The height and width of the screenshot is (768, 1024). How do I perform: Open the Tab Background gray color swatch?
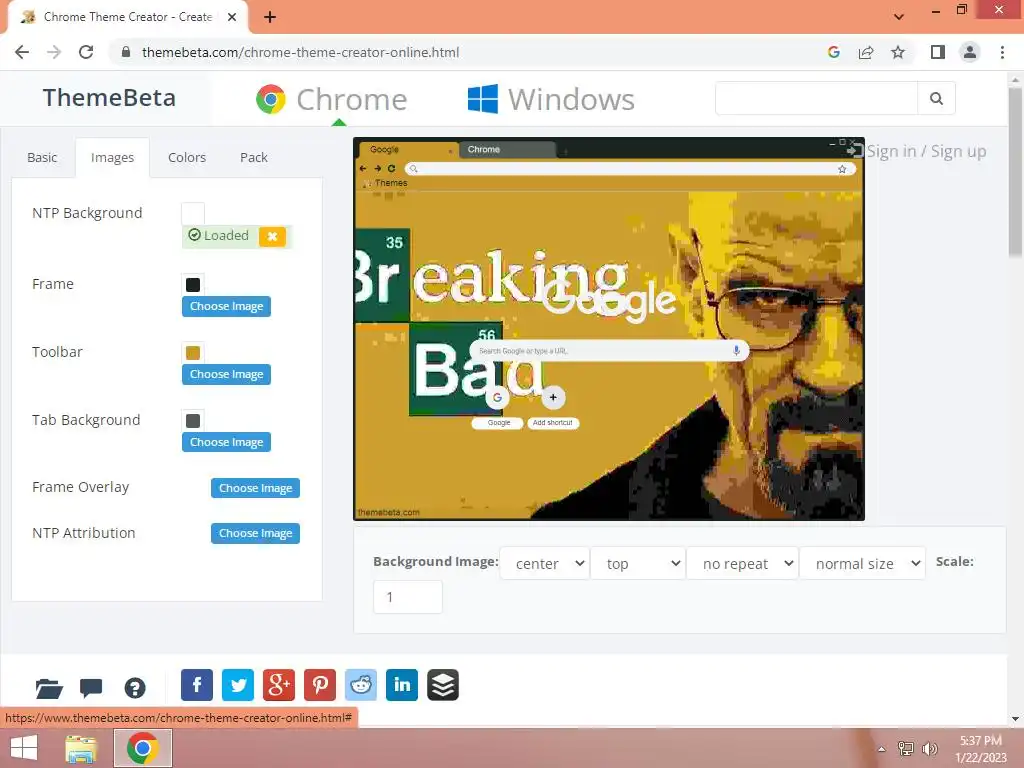pos(193,421)
